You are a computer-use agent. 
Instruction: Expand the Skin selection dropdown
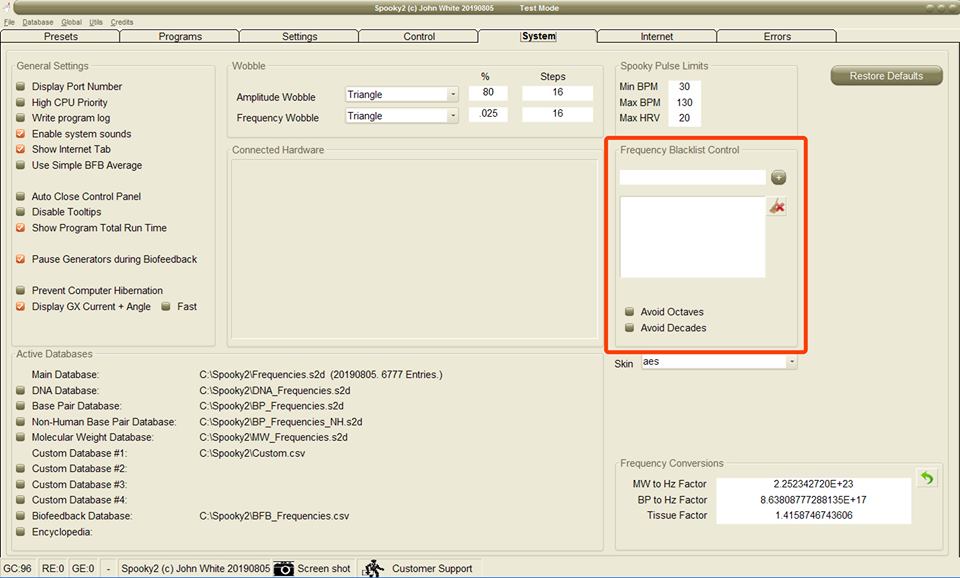[x=792, y=362]
